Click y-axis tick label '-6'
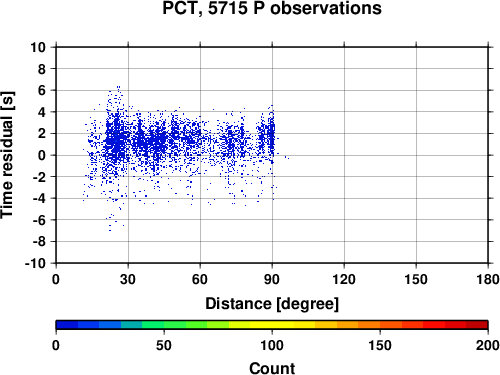This screenshot has height=375, width=500. click(x=39, y=220)
